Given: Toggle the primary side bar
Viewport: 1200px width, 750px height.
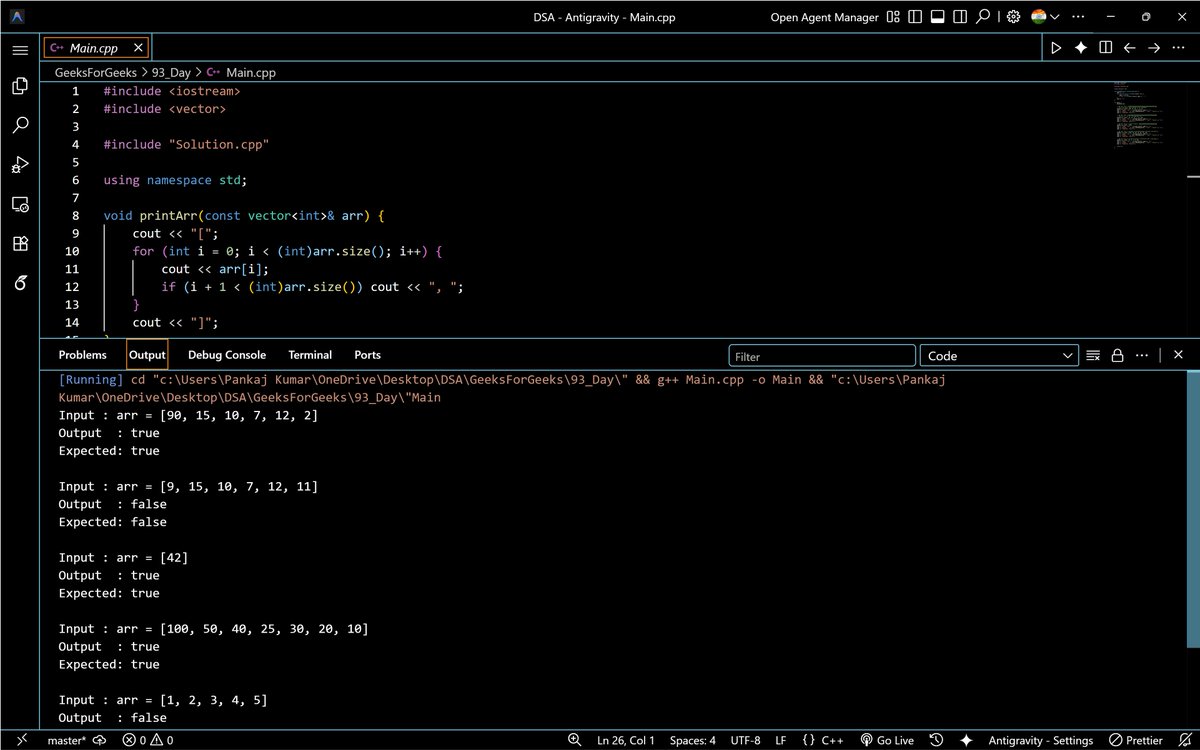Looking at the screenshot, I should click(x=915, y=17).
